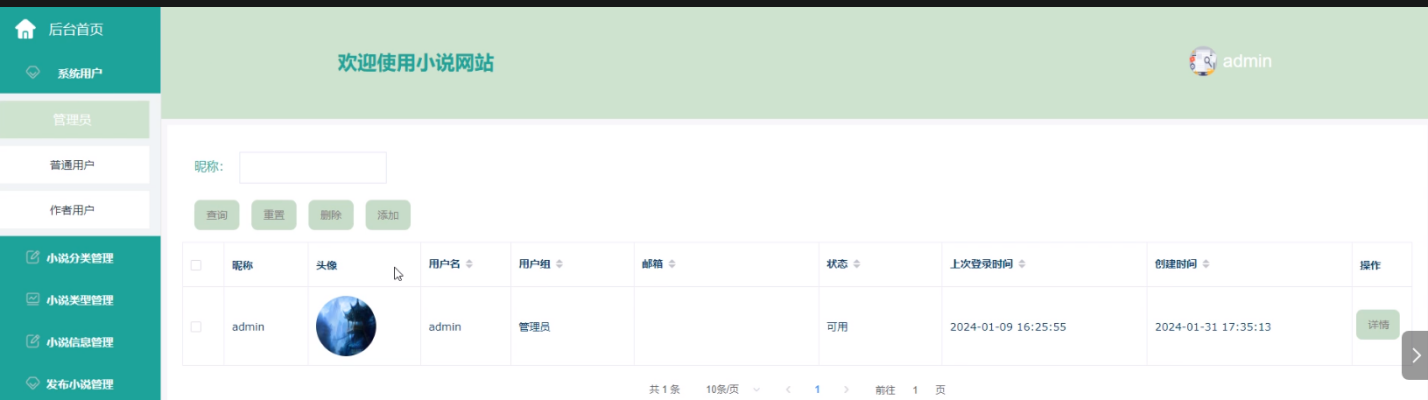Go to previous page arrow

click(788, 389)
